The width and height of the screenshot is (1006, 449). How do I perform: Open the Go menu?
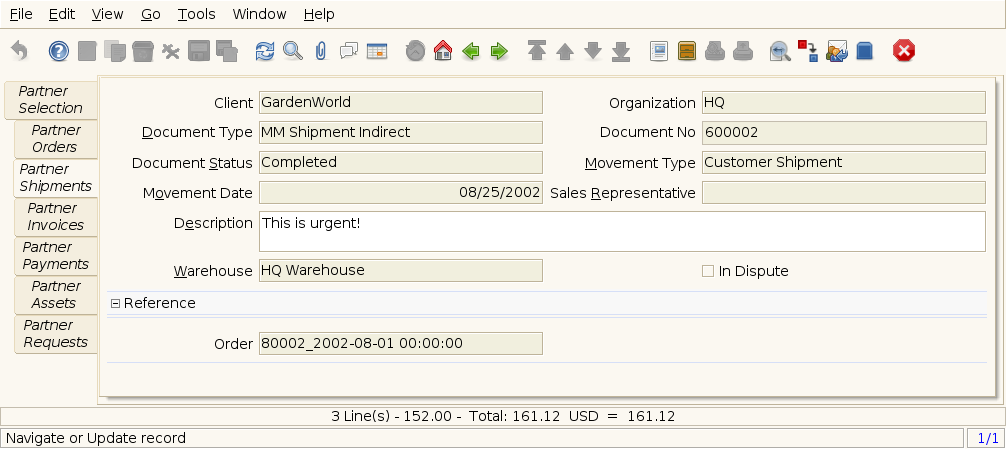(150, 15)
